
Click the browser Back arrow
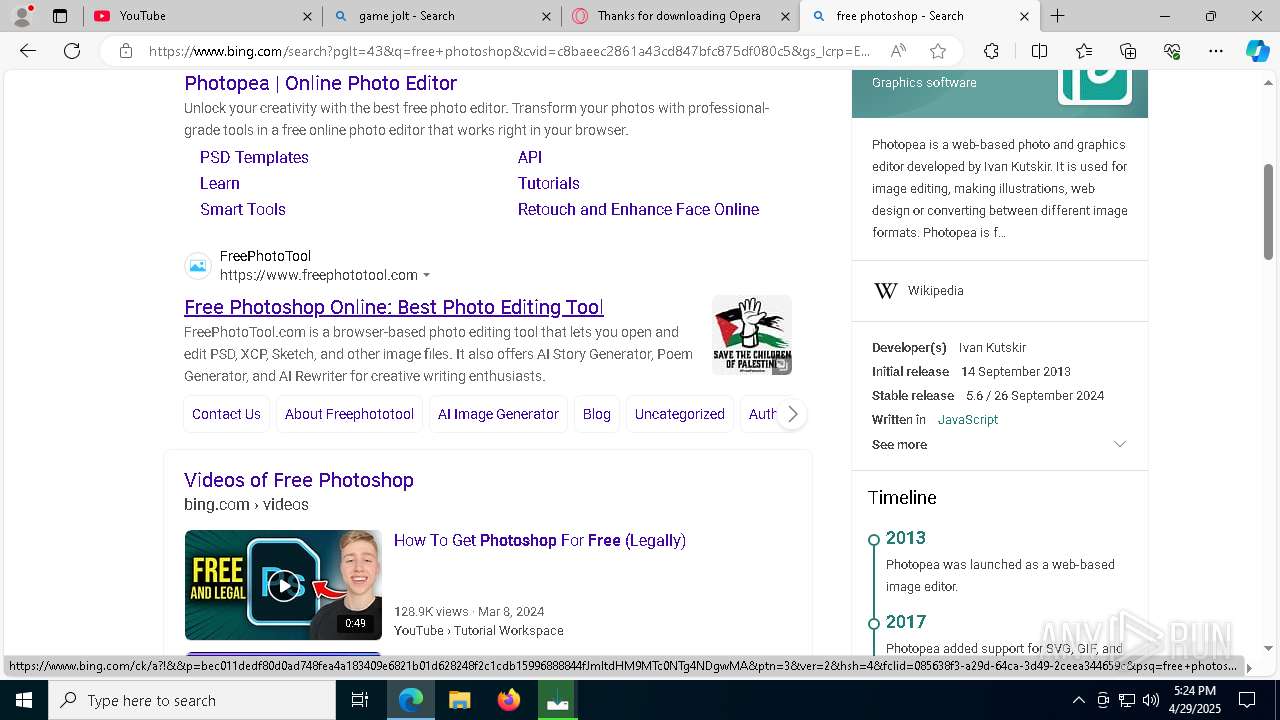[28, 51]
